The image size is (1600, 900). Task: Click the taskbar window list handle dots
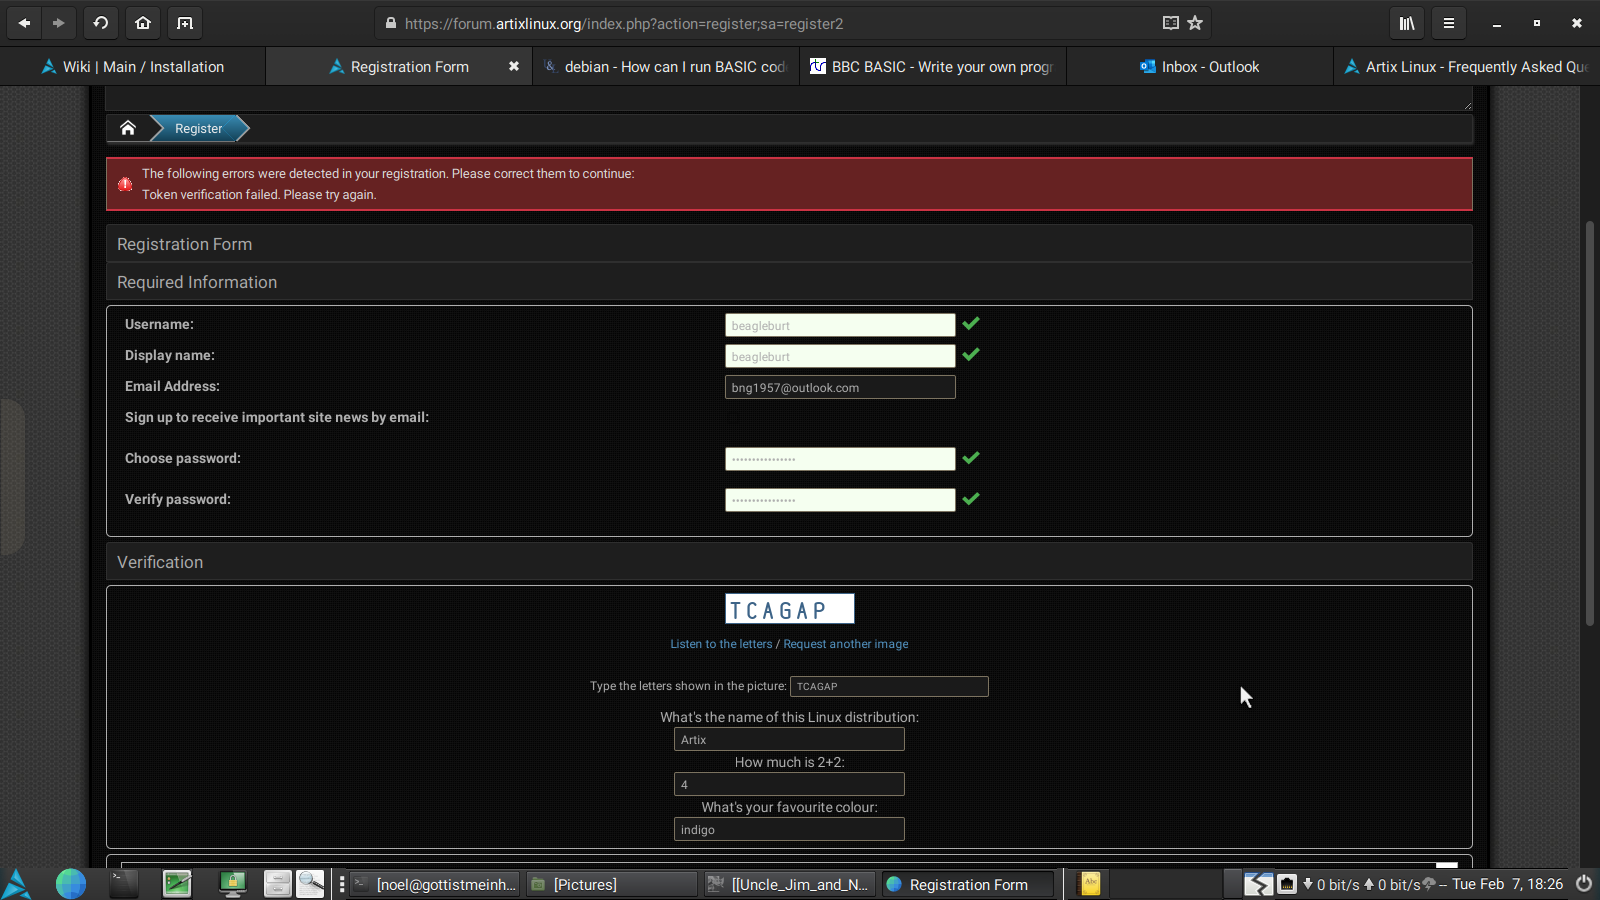[x=342, y=884]
